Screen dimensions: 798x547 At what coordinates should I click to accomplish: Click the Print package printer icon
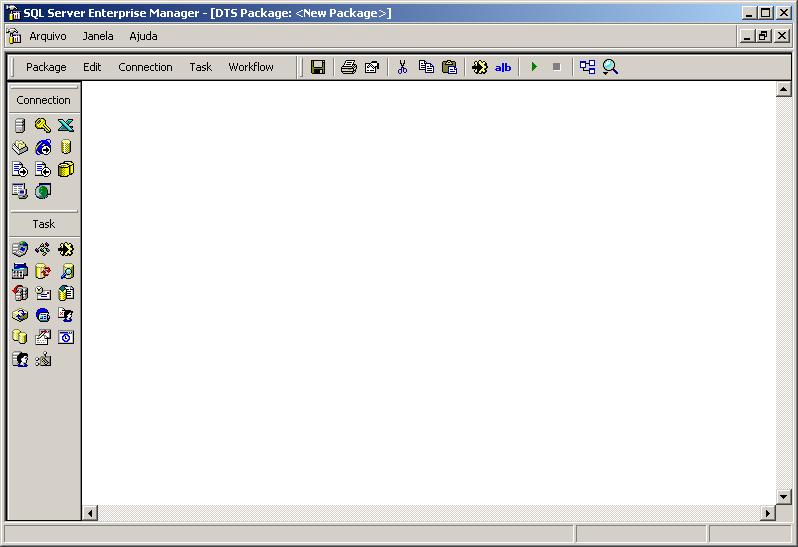[348, 67]
